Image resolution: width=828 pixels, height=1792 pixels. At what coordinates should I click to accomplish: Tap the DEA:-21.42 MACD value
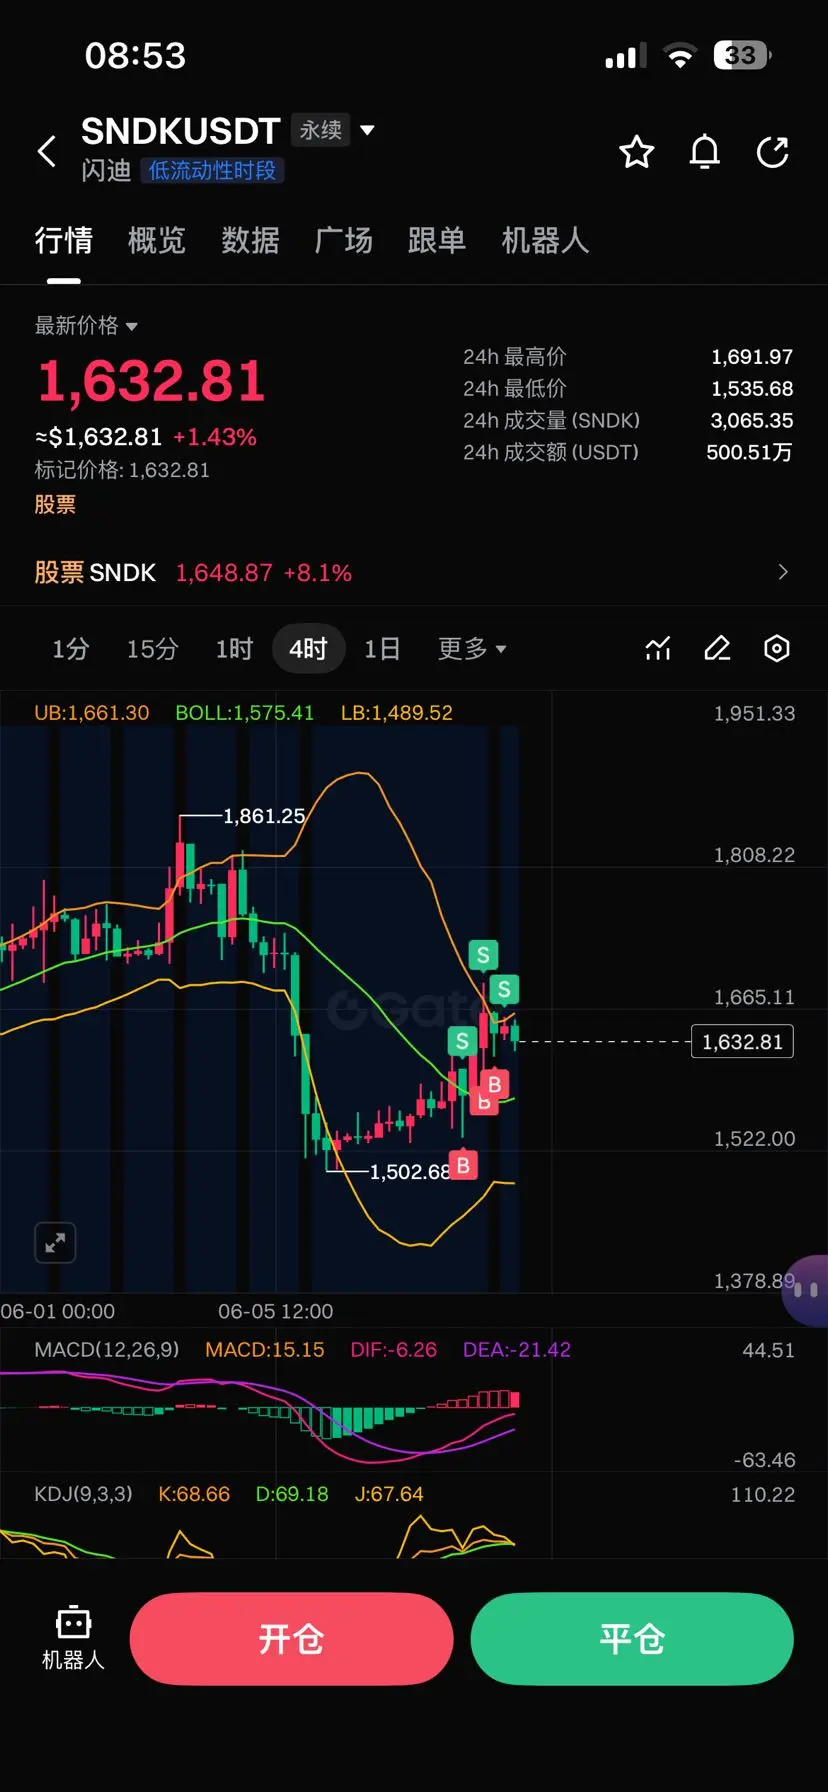click(x=517, y=1350)
